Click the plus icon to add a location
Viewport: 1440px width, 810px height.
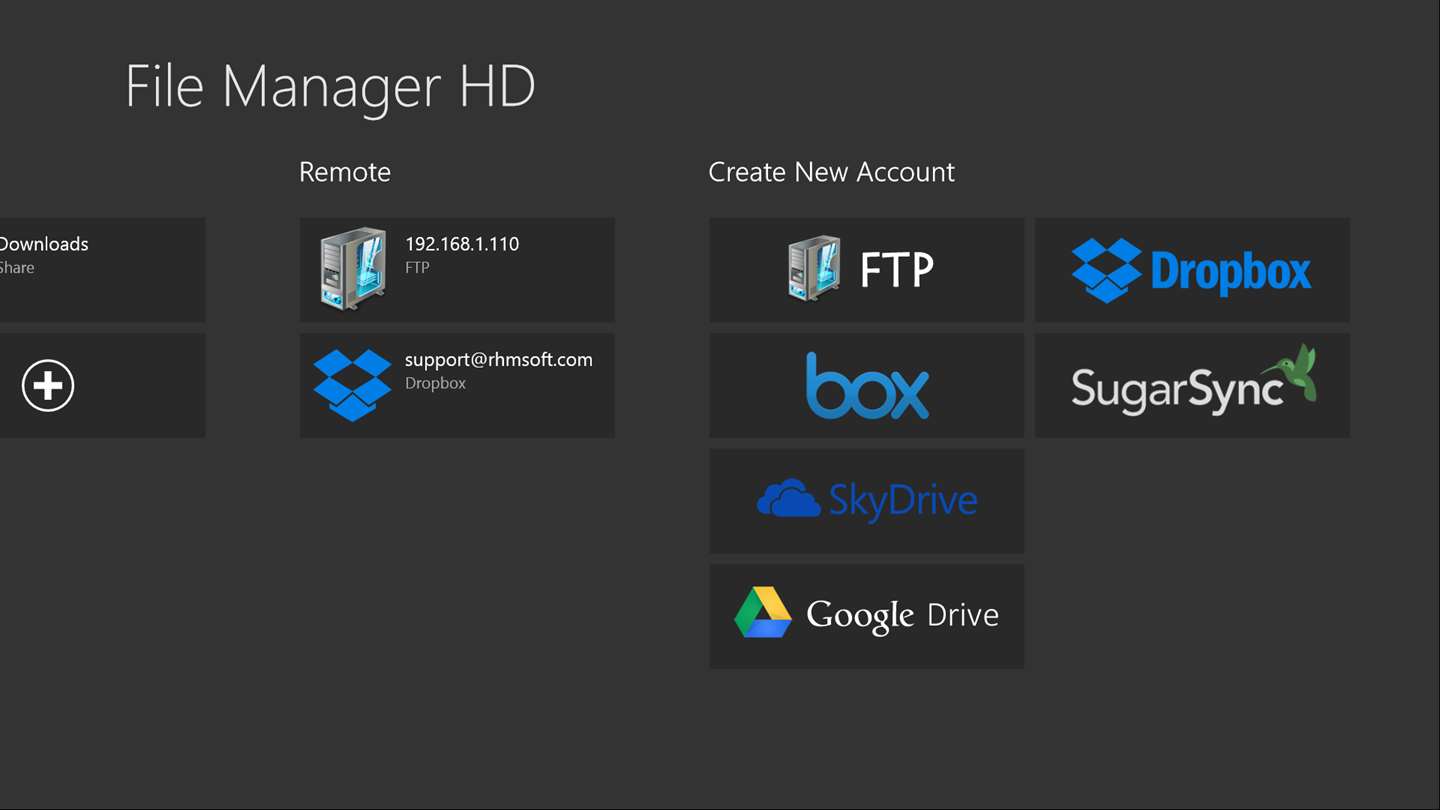coord(48,385)
